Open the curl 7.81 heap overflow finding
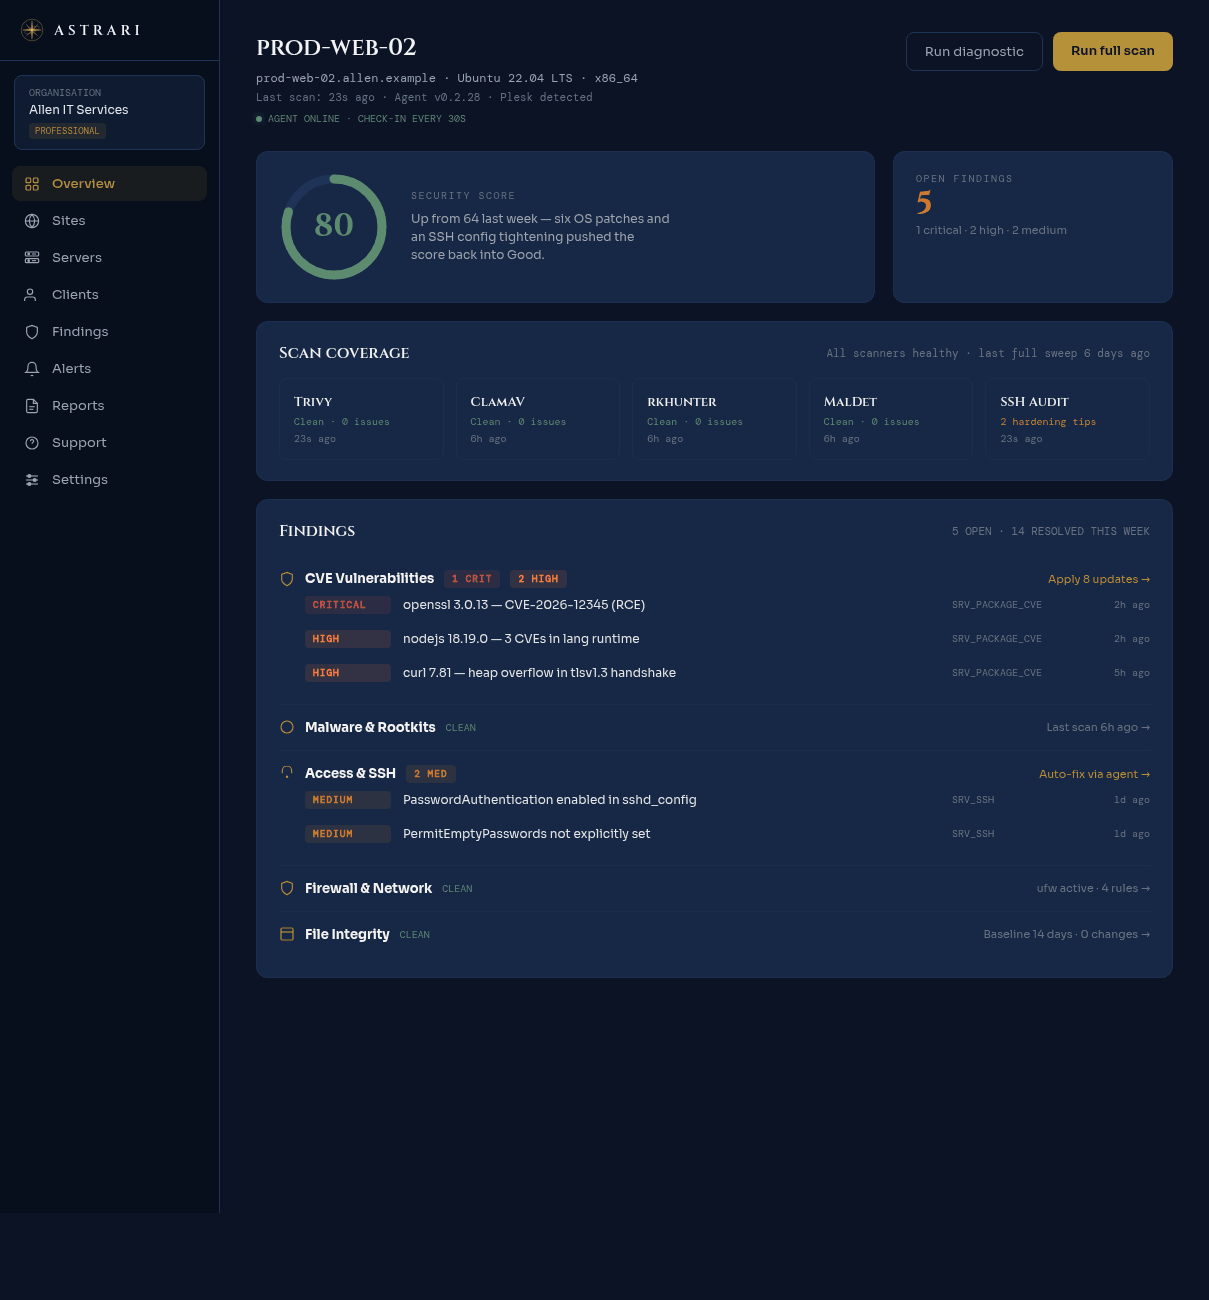This screenshot has width=1209, height=1300. click(727, 673)
